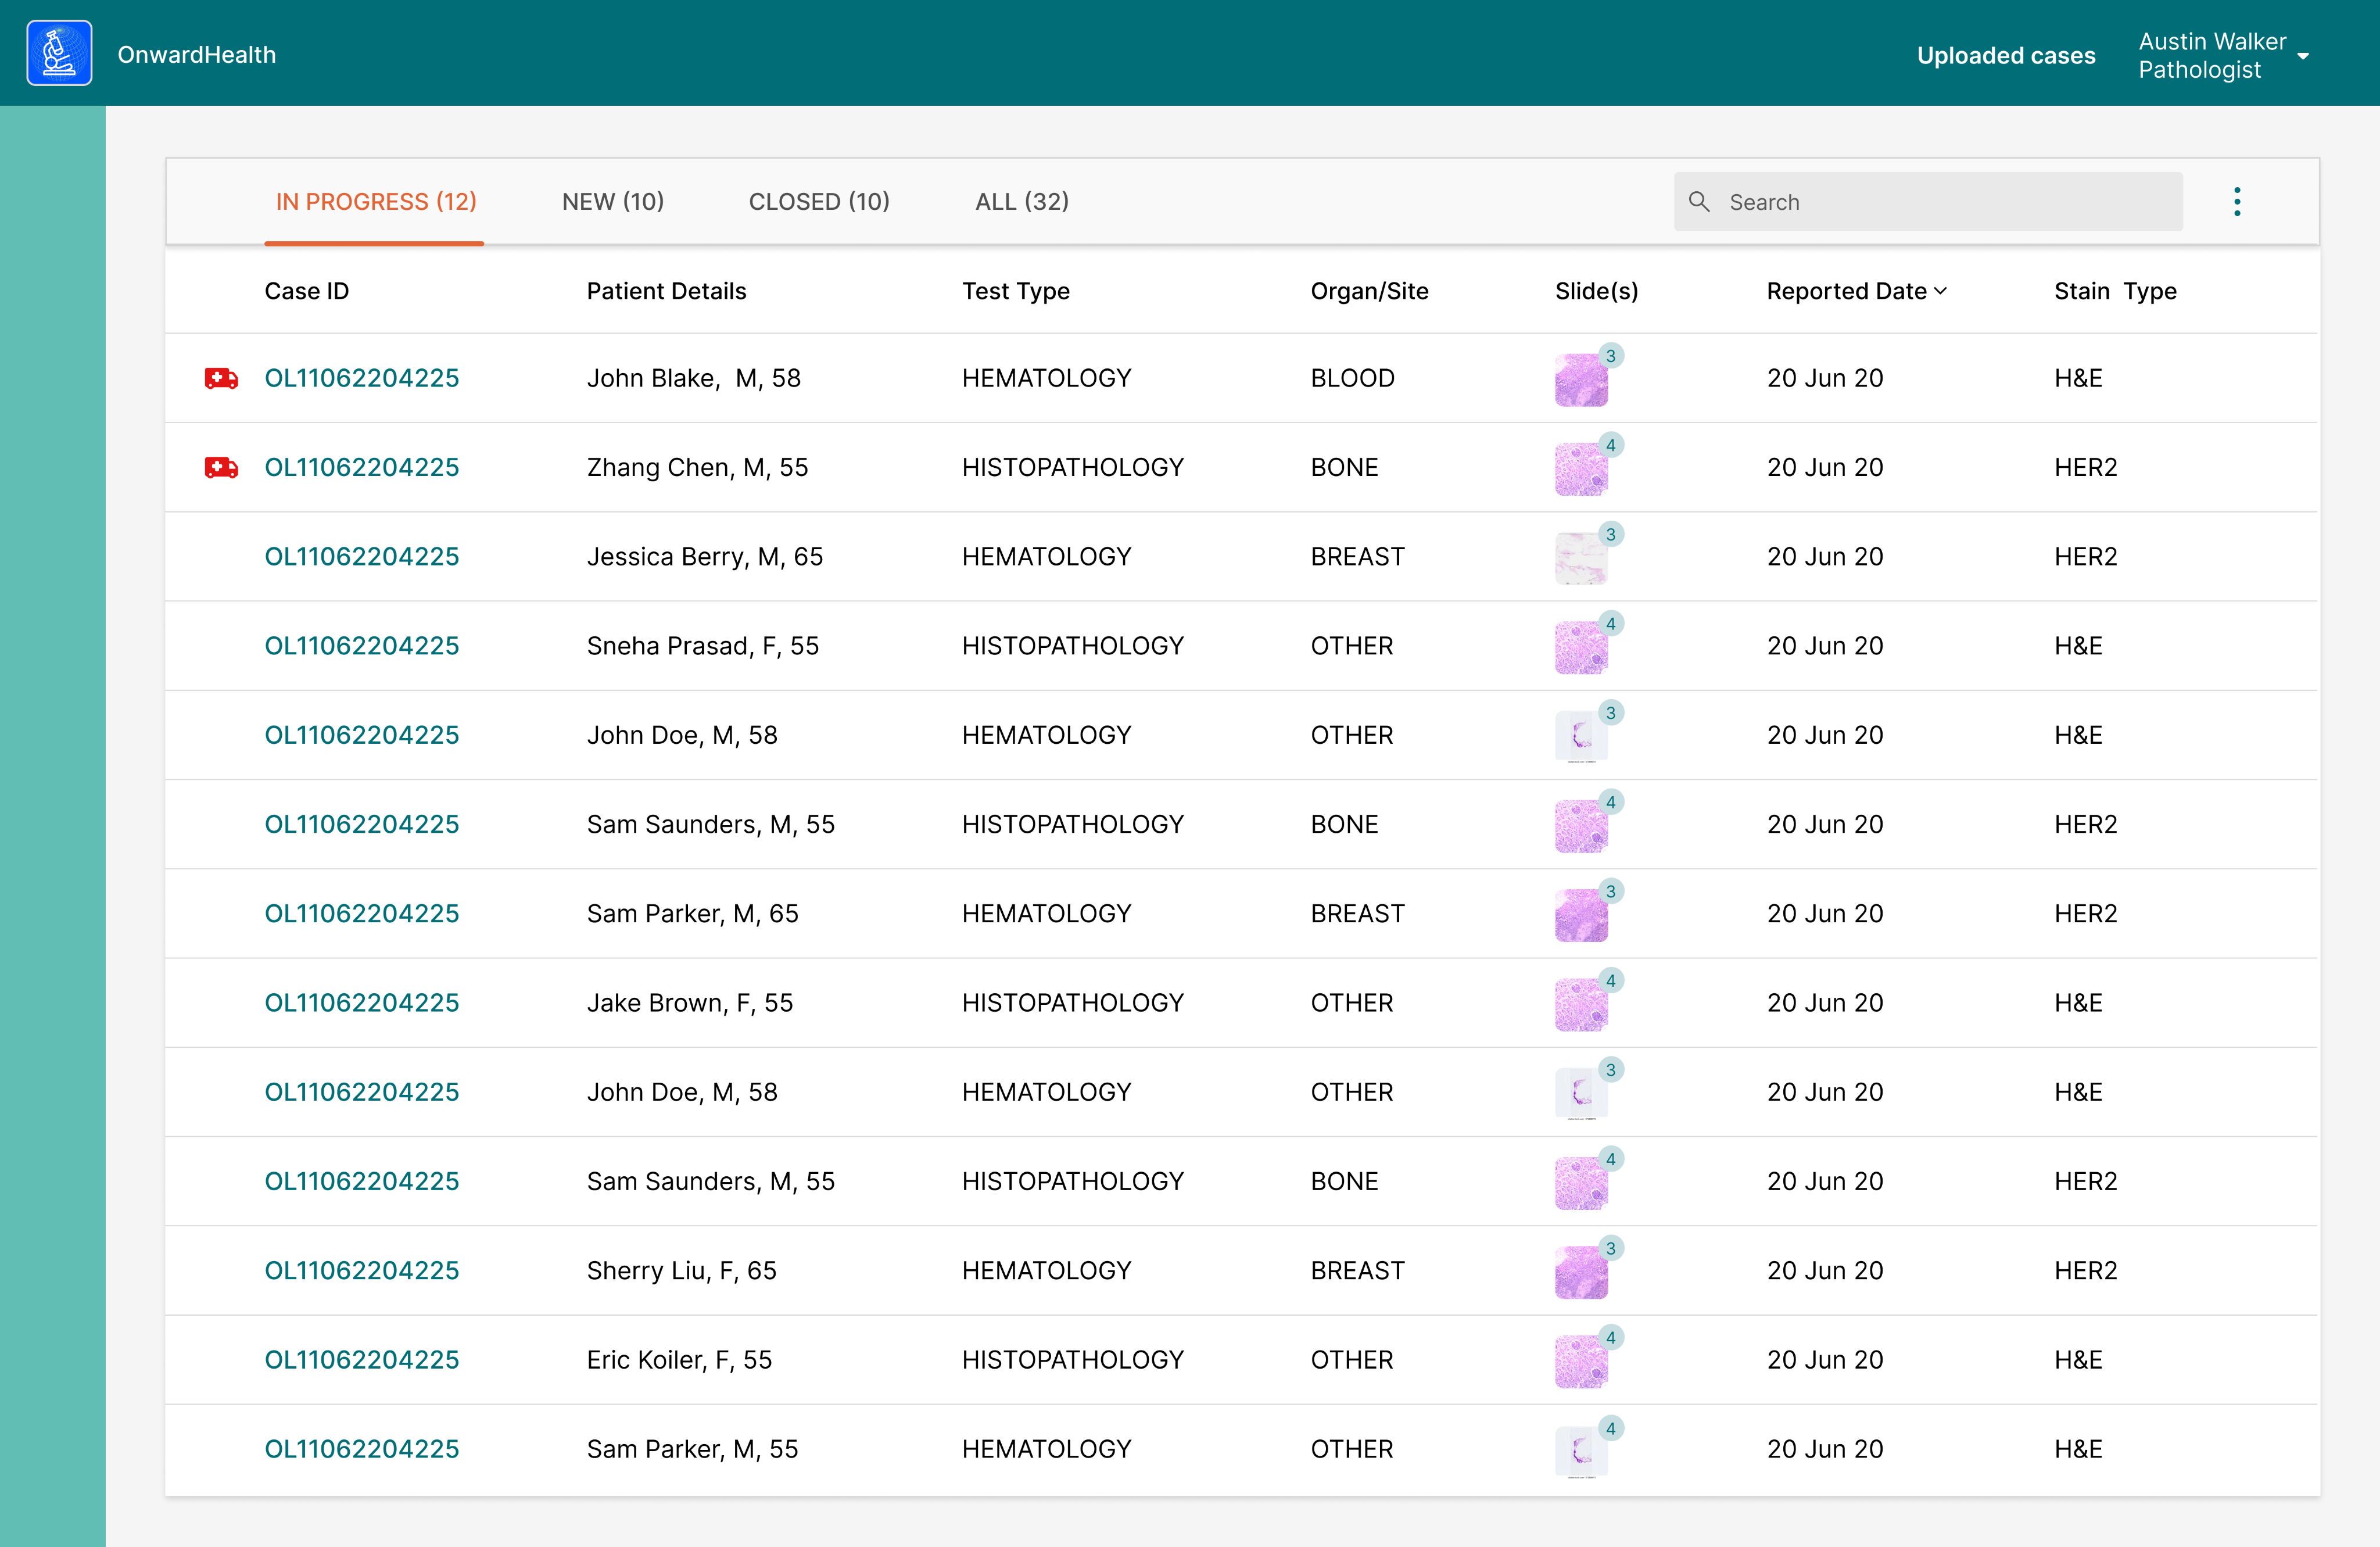The image size is (2380, 1547).
Task: Open the Uploaded cases link
Action: [2005, 56]
